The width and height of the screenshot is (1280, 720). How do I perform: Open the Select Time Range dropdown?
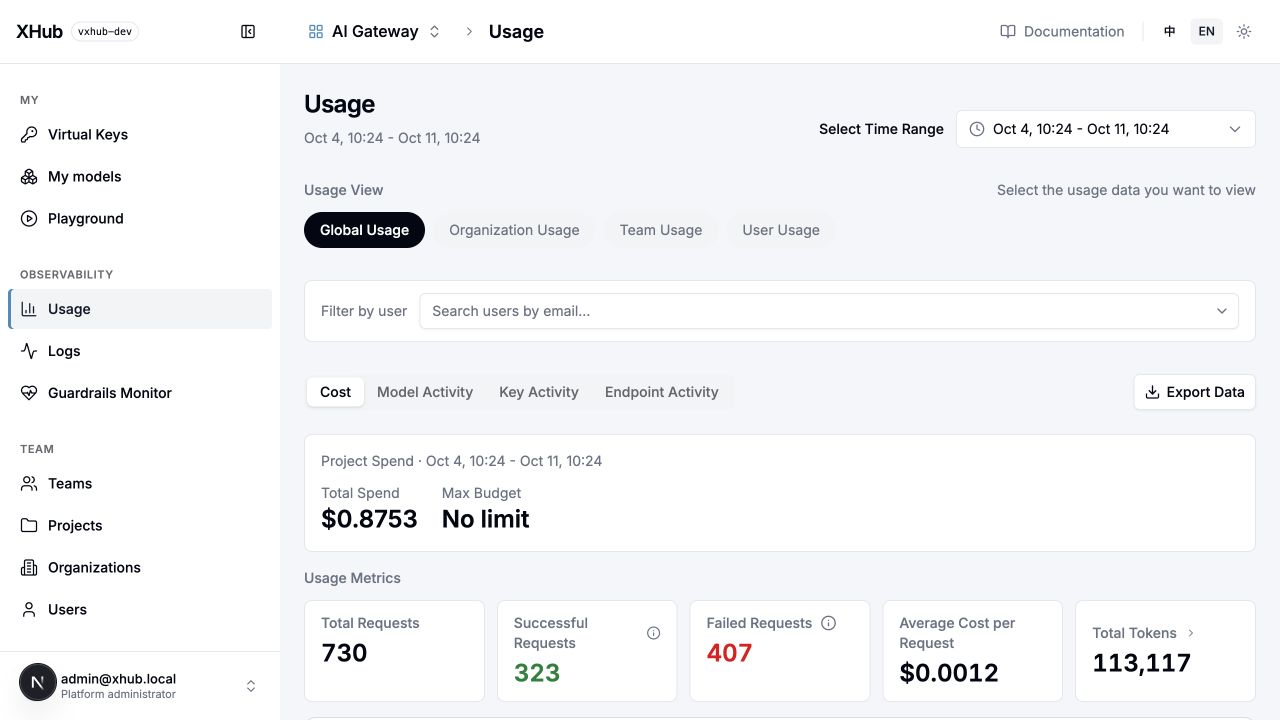click(1106, 129)
